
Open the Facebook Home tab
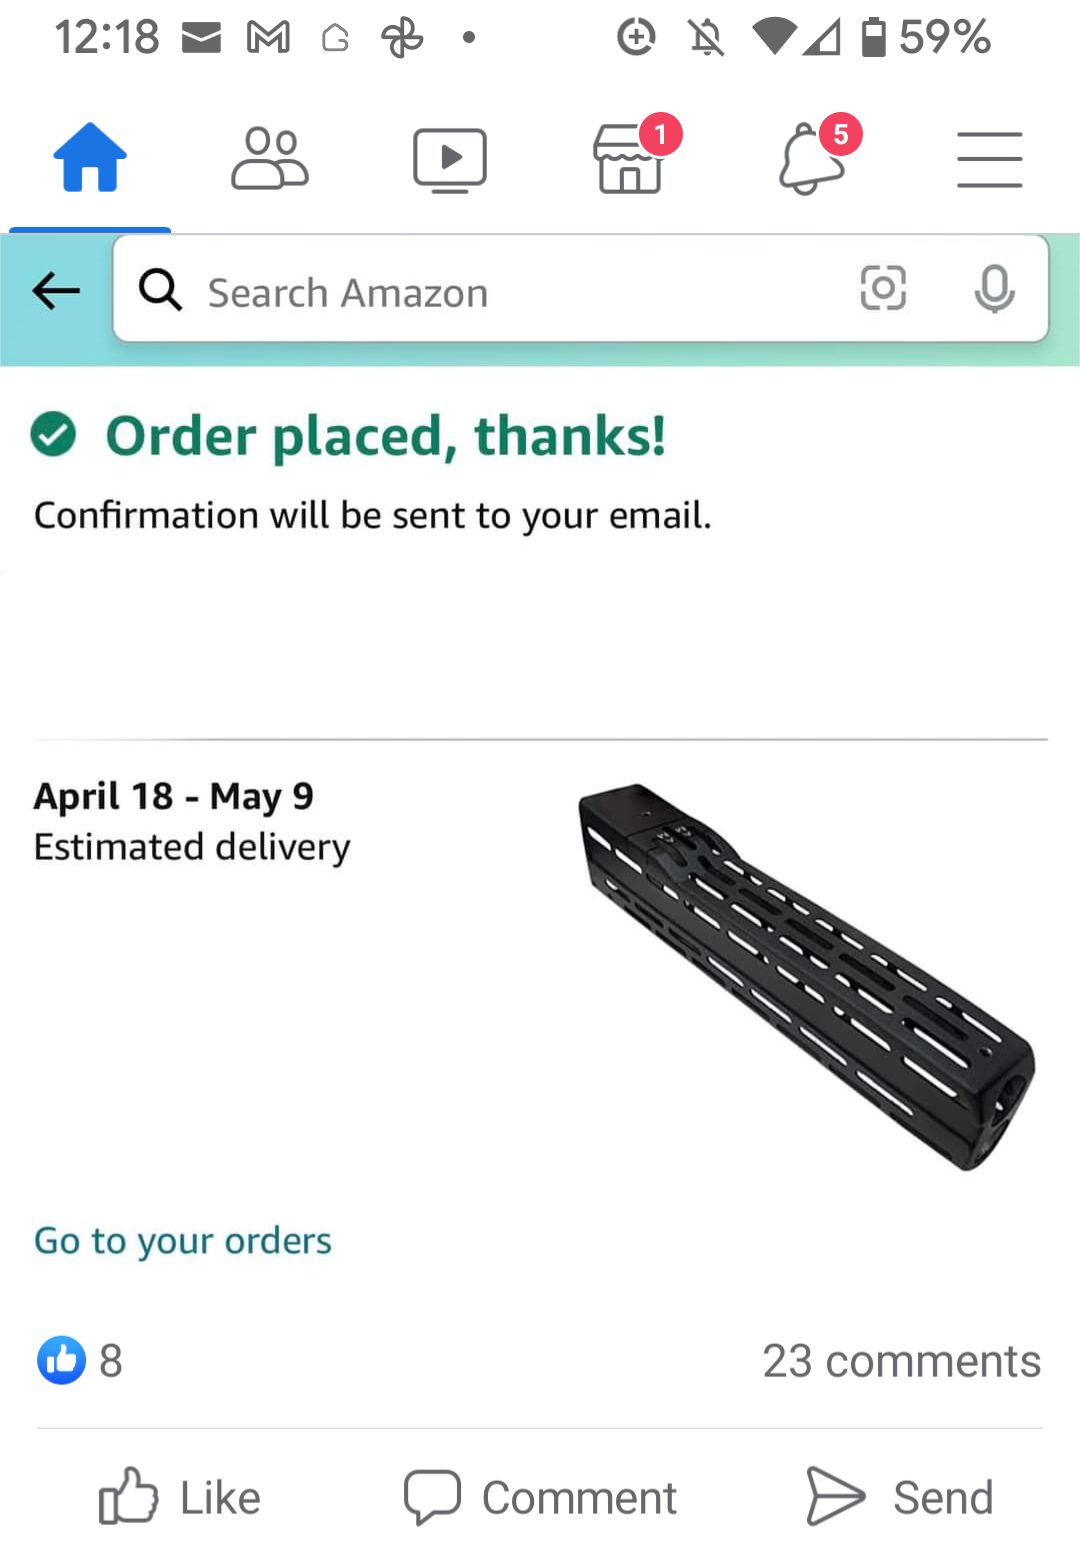click(x=90, y=158)
